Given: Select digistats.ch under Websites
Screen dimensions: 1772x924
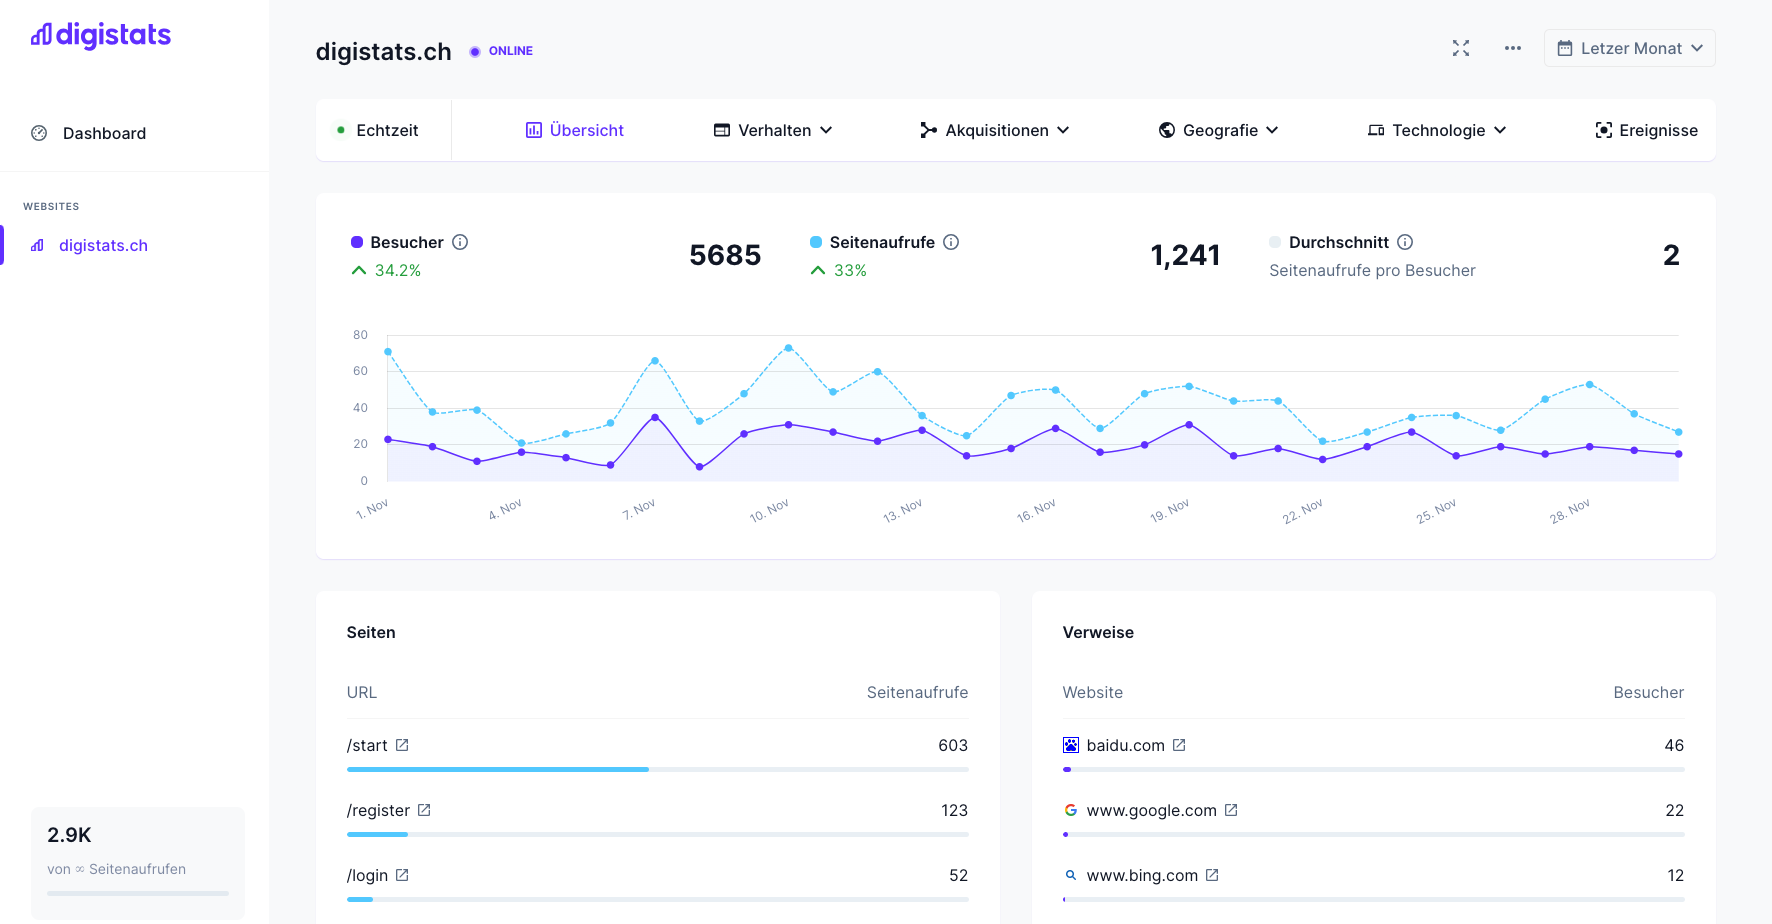Looking at the screenshot, I should click(x=103, y=245).
